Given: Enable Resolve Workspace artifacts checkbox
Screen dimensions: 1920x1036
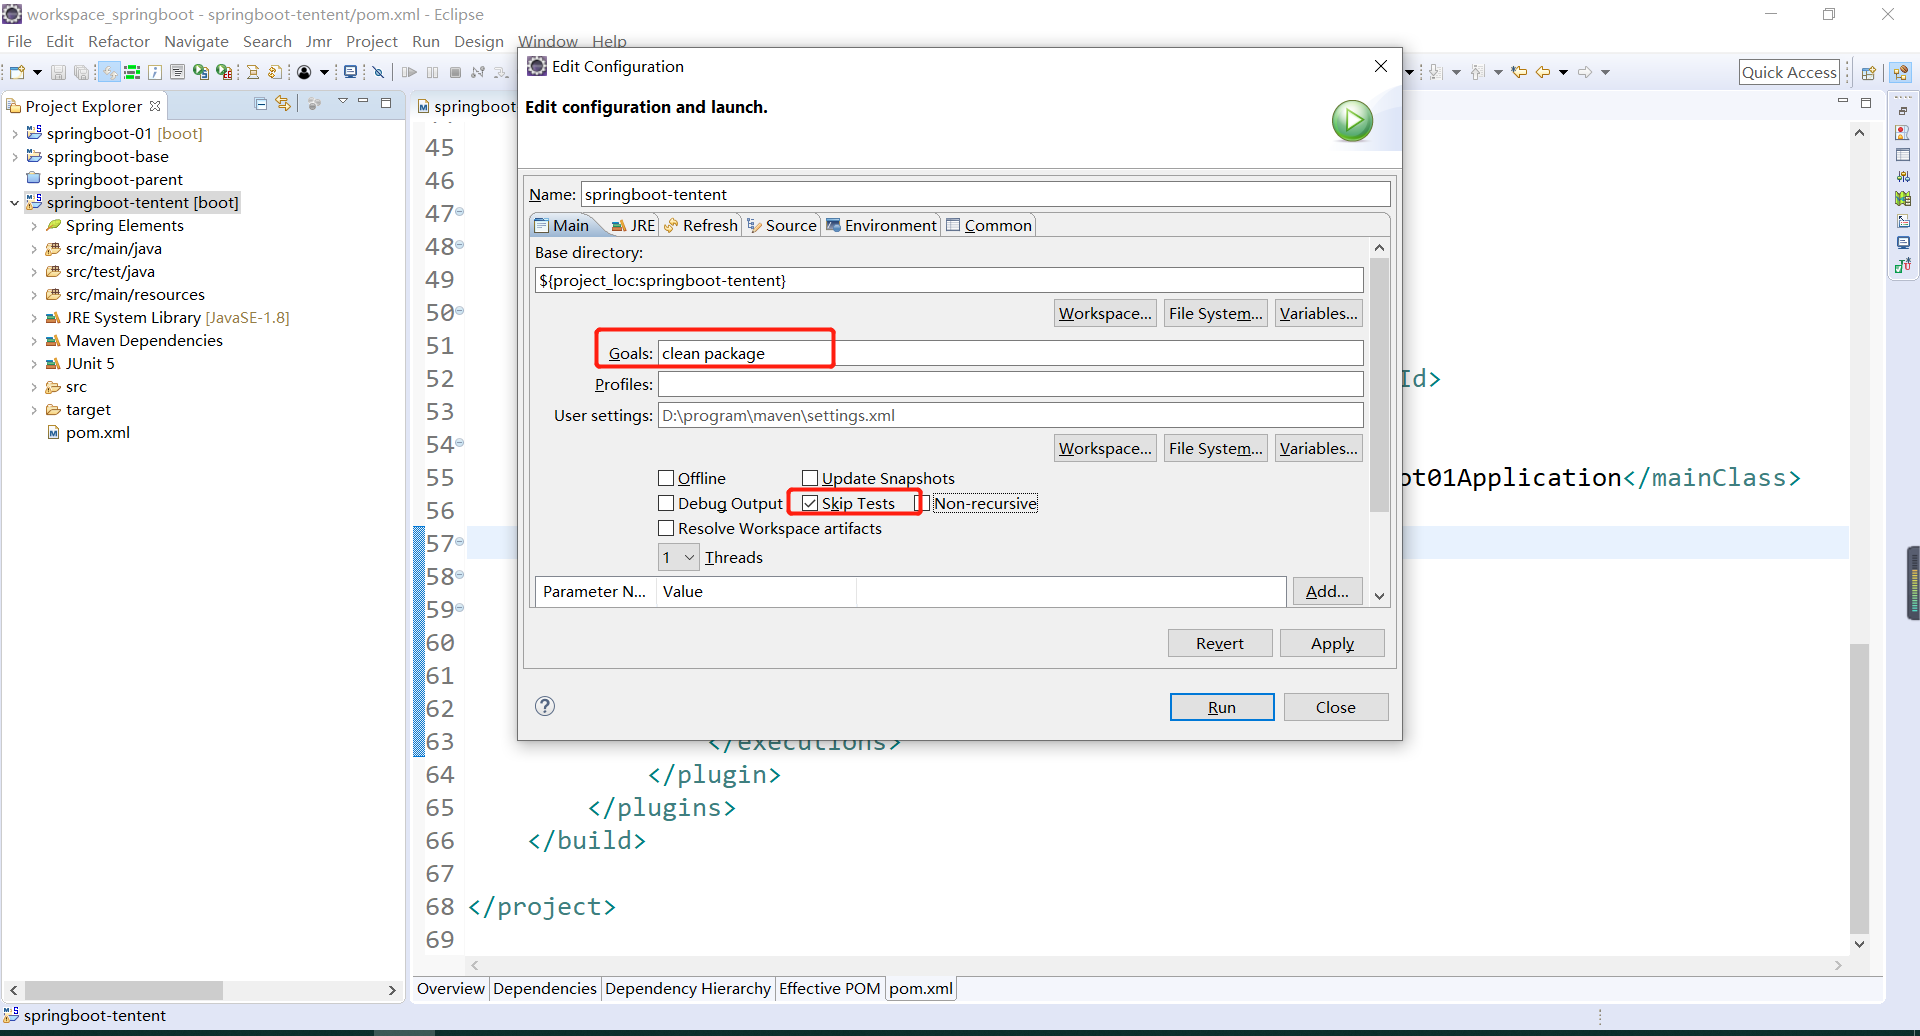Looking at the screenshot, I should tap(666, 528).
